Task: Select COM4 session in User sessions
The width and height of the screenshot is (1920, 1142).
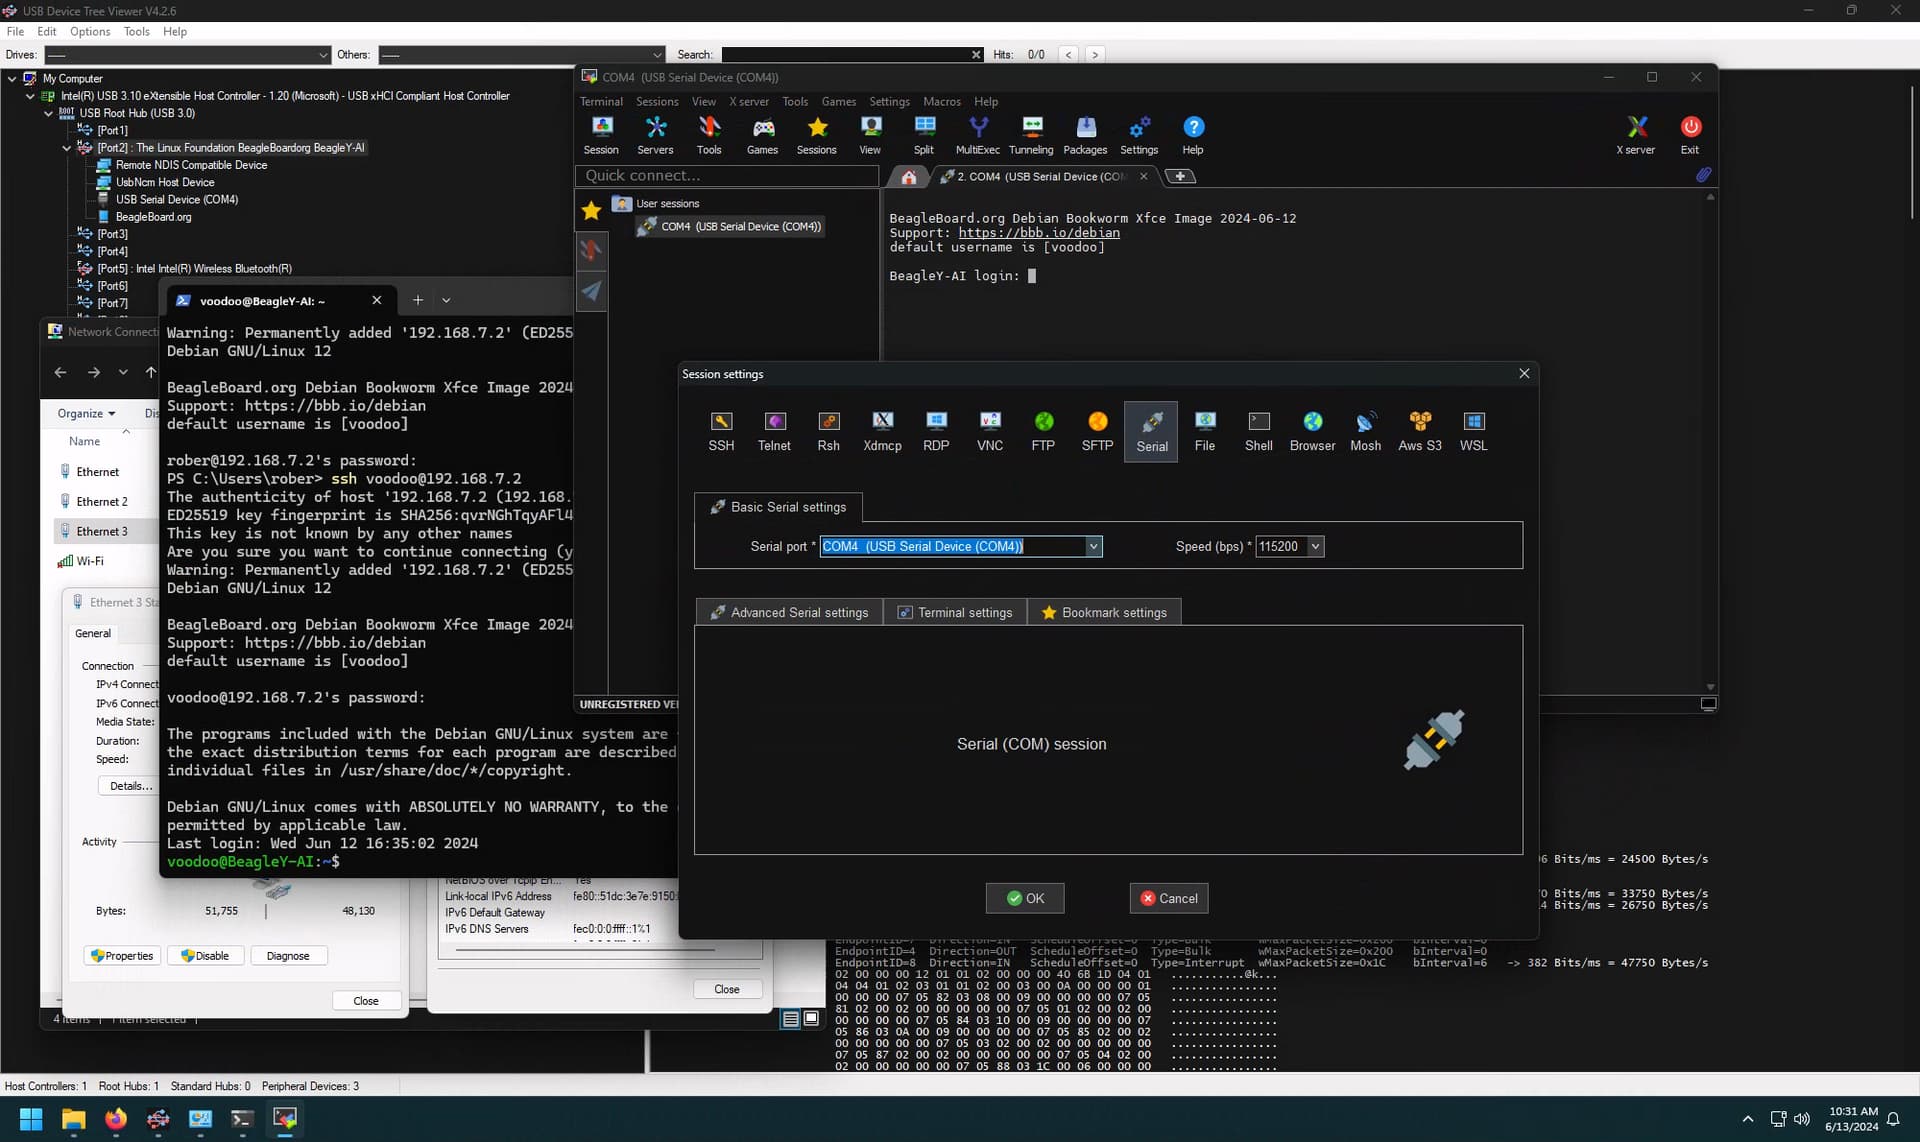Action: pos(731,227)
